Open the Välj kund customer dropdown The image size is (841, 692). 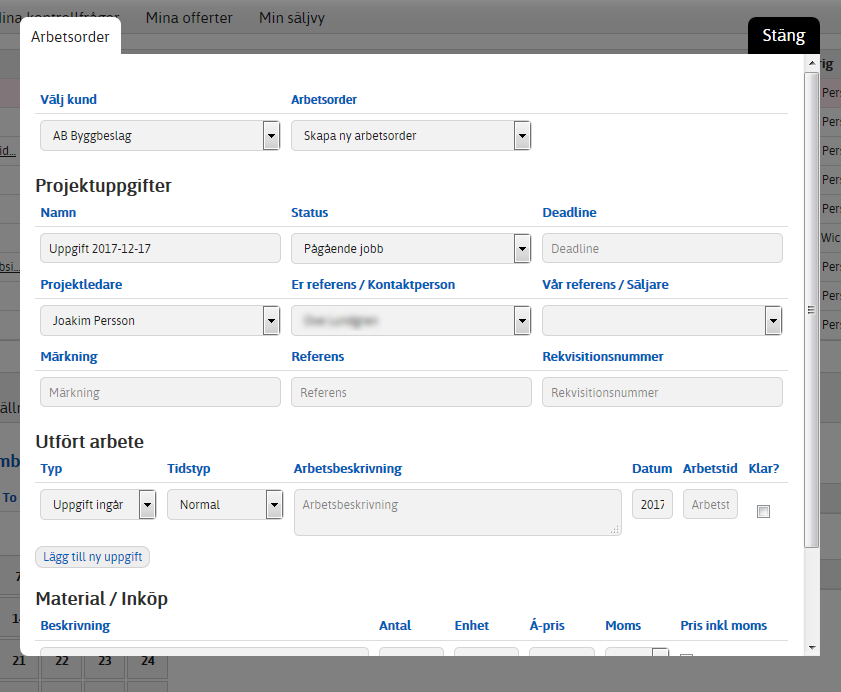pos(160,136)
